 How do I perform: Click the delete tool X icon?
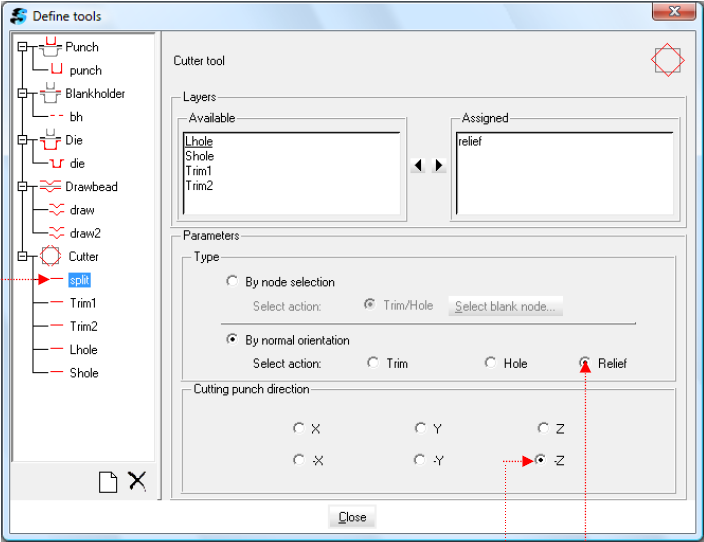pos(137,481)
